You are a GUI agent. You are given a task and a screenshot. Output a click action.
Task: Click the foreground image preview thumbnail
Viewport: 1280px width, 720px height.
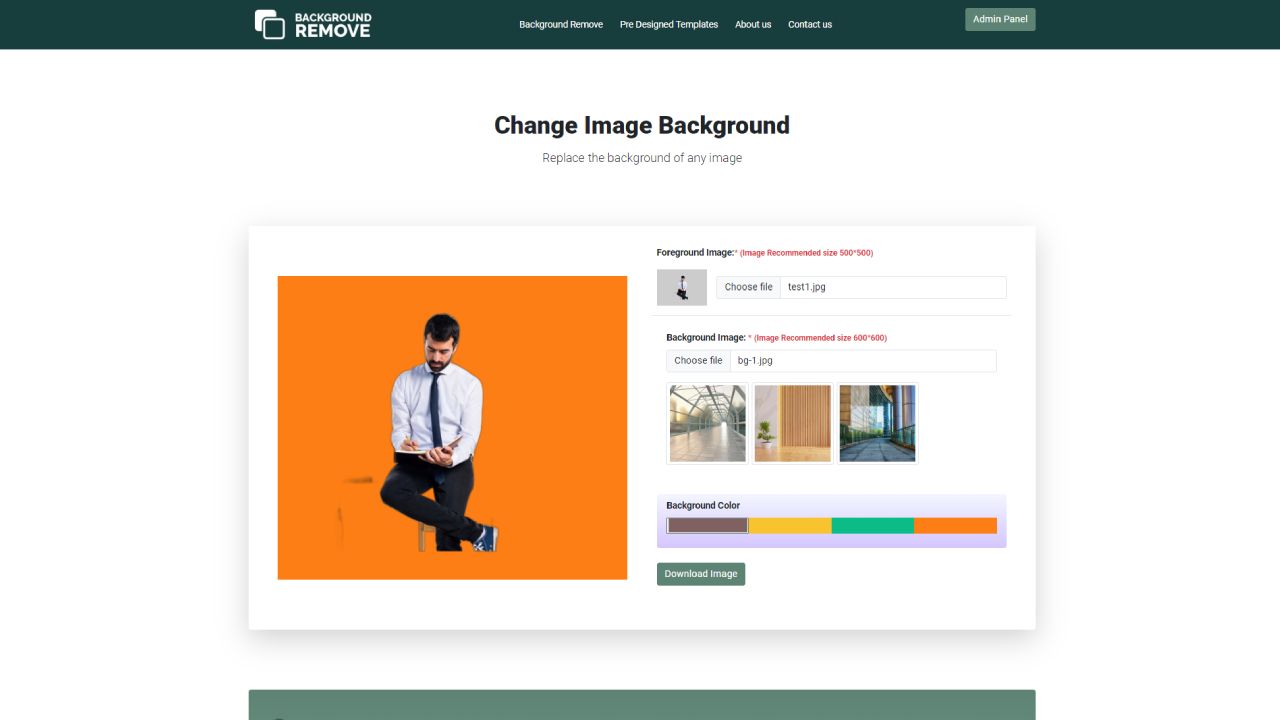(x=681, y=287)
